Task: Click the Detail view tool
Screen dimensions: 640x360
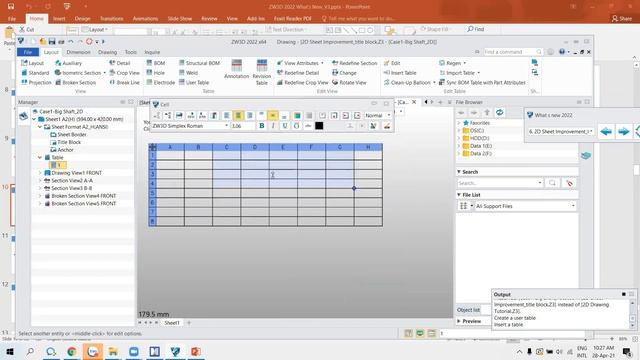Action: 120,63
